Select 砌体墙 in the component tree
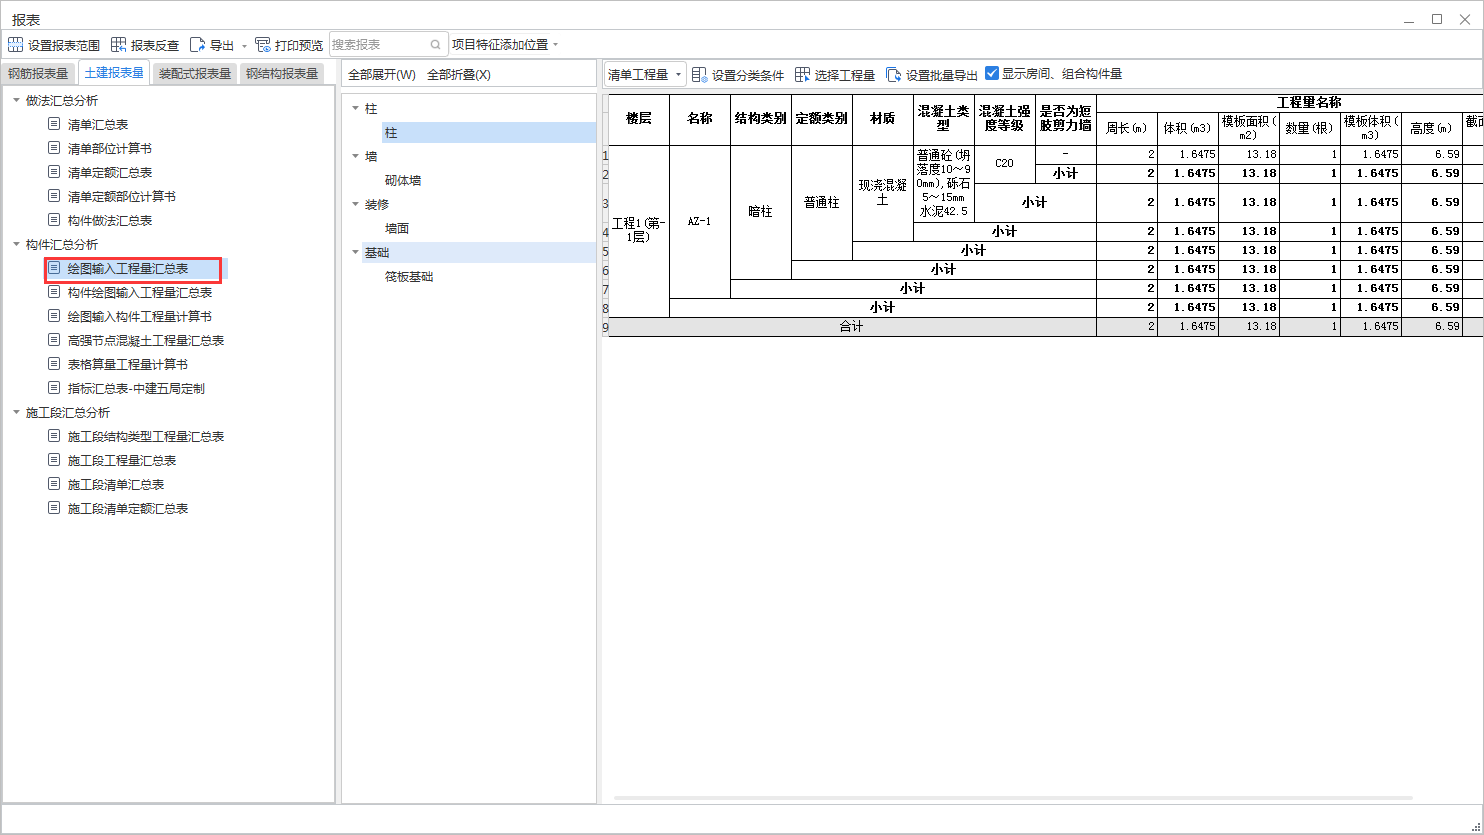The image size is (1484, 835). tap(403, 180)
